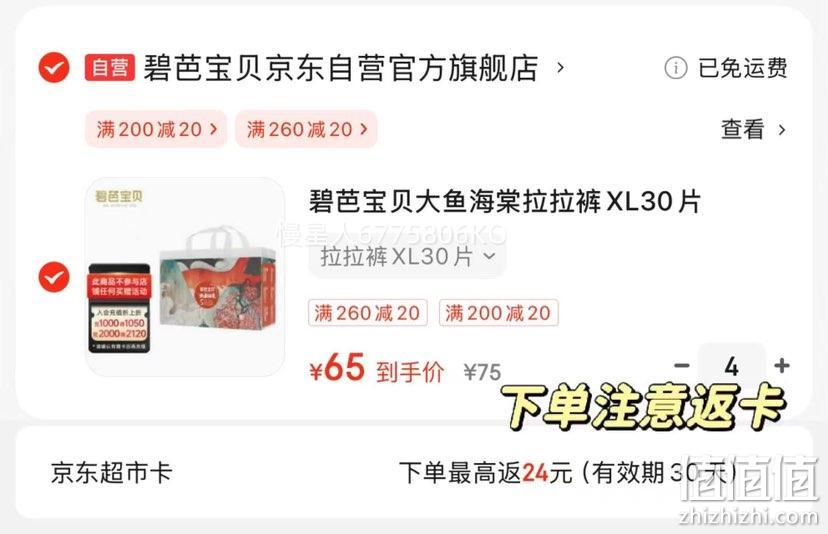Decrease quantity with the minus icon
828x534 pixels.
pos(682,366)
